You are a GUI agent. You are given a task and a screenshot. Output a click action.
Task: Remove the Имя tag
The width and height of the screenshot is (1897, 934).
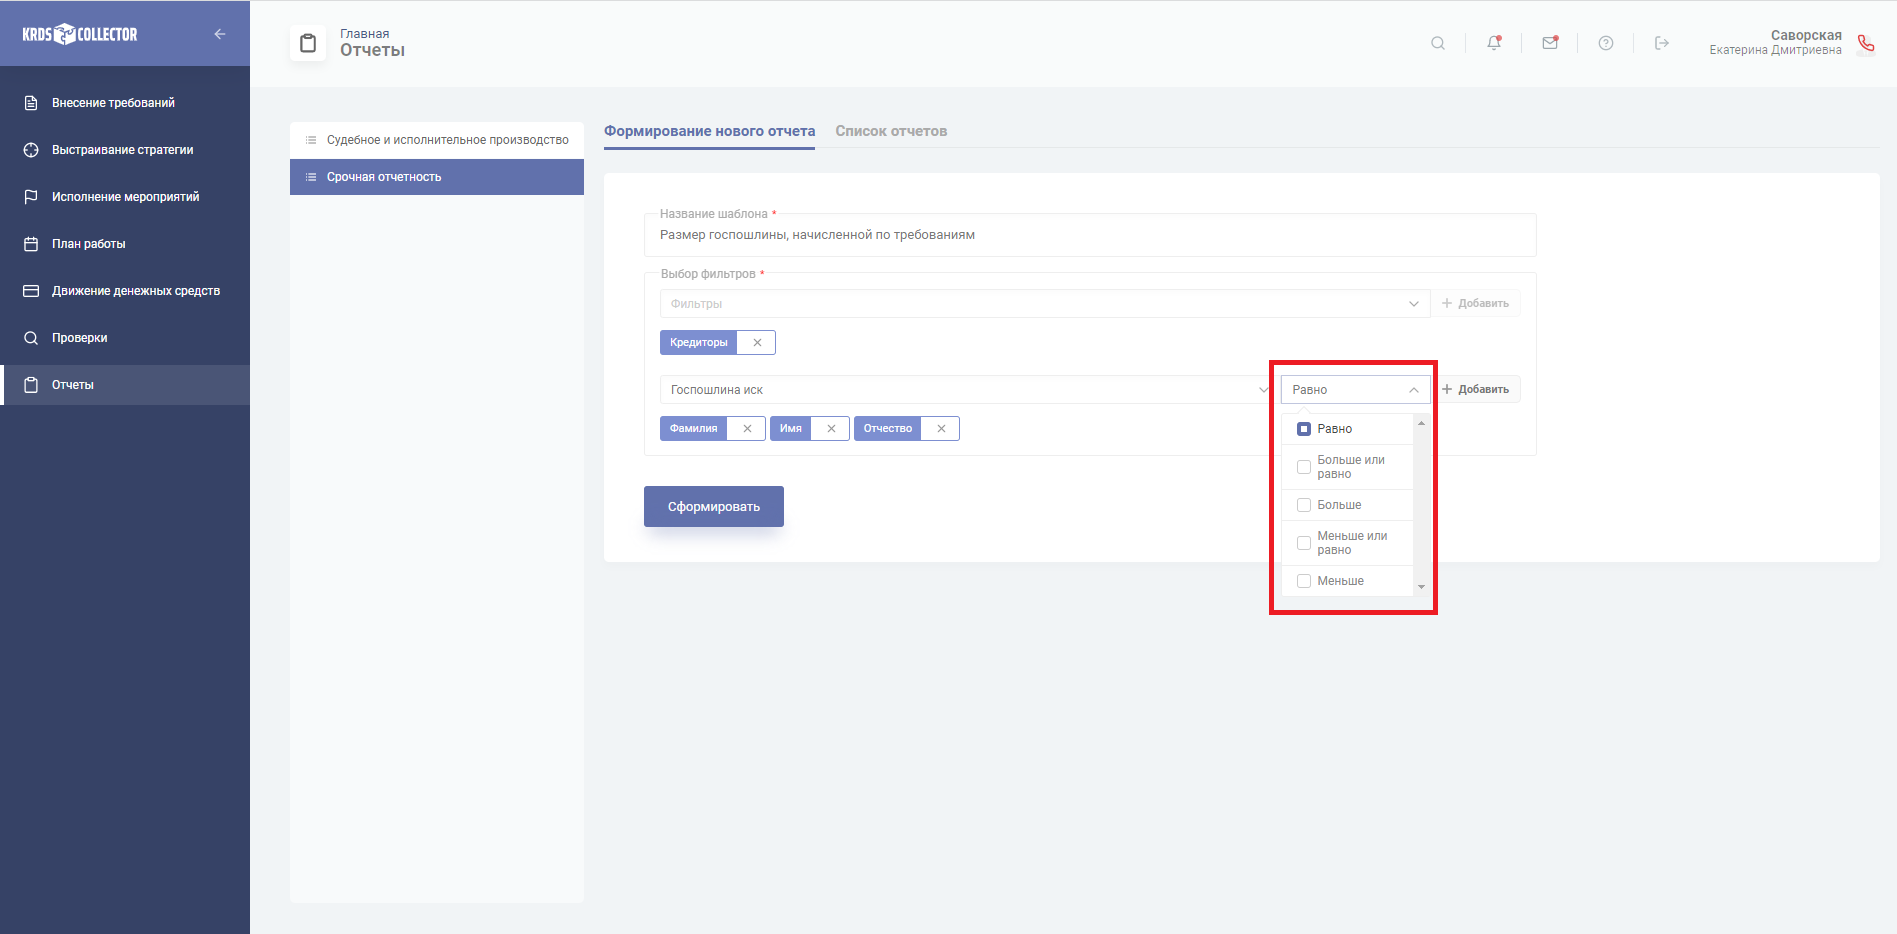pos(831,429)
